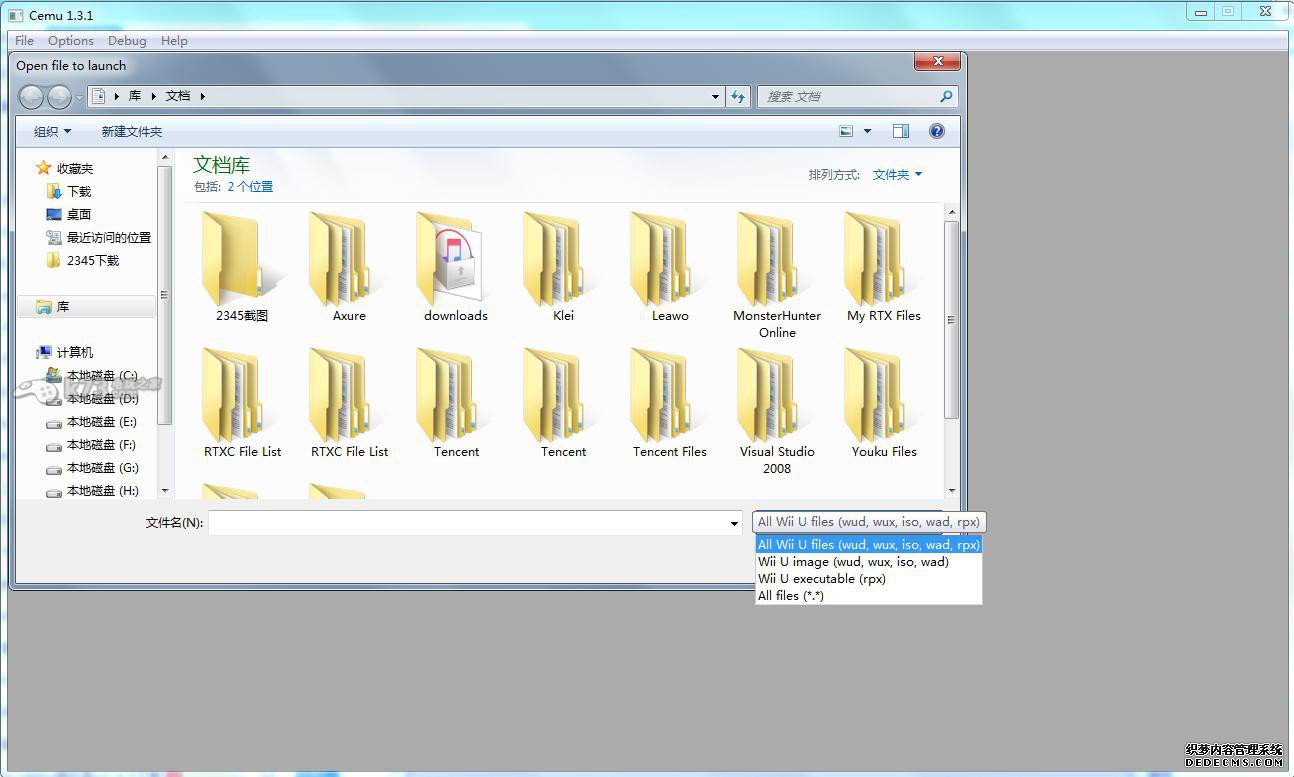Select 计算机 in sidebar
Image resolution: width=1294 pixels, height=777 pixels.
click(x=65, y=352)
